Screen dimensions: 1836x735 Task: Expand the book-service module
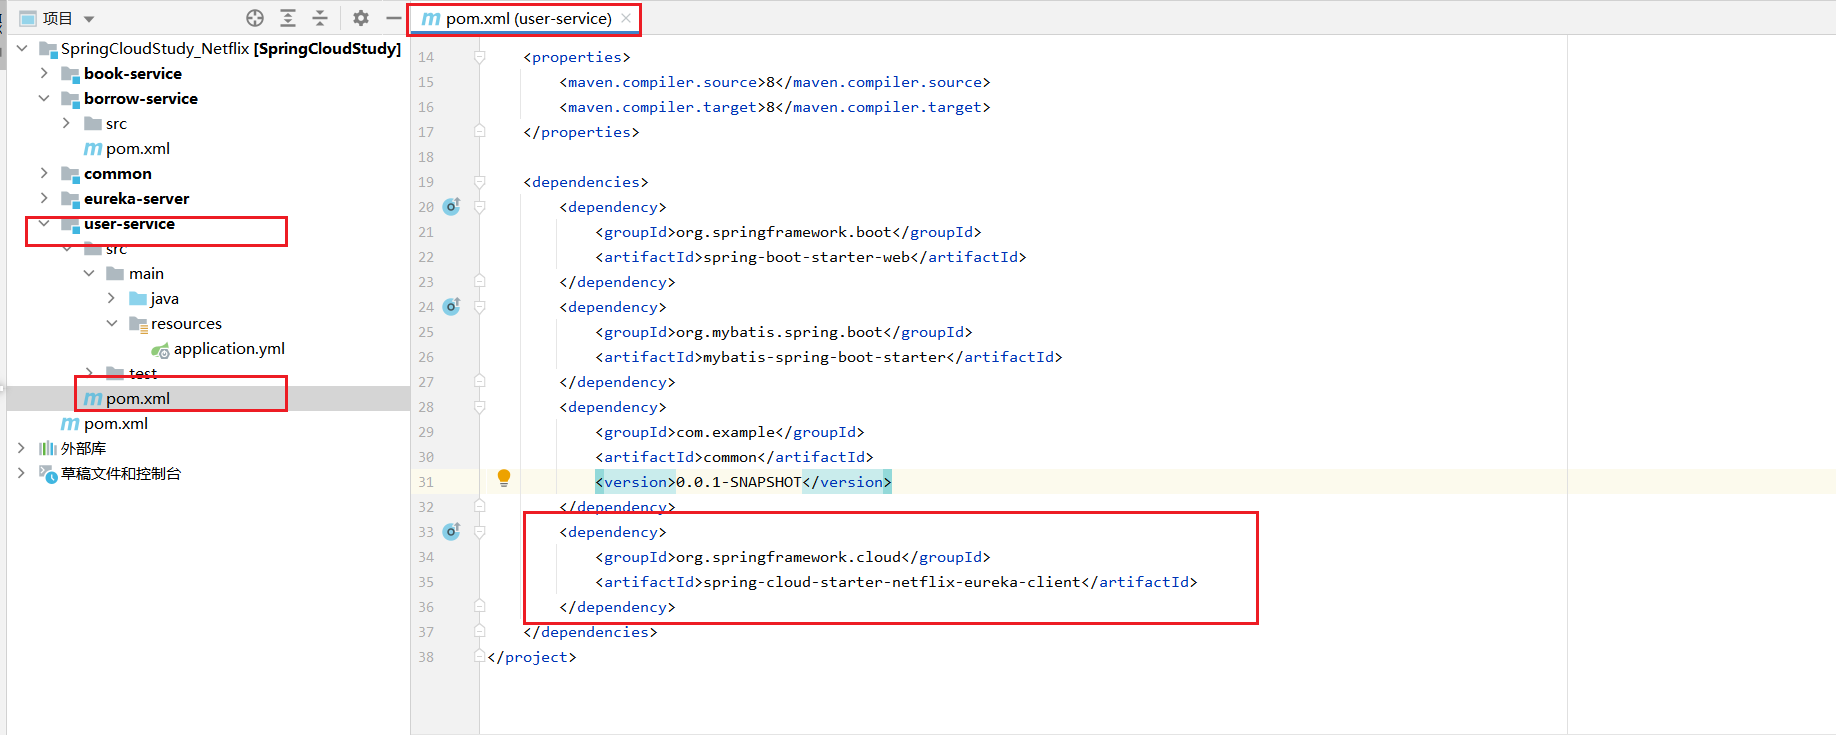coord(44,73)
